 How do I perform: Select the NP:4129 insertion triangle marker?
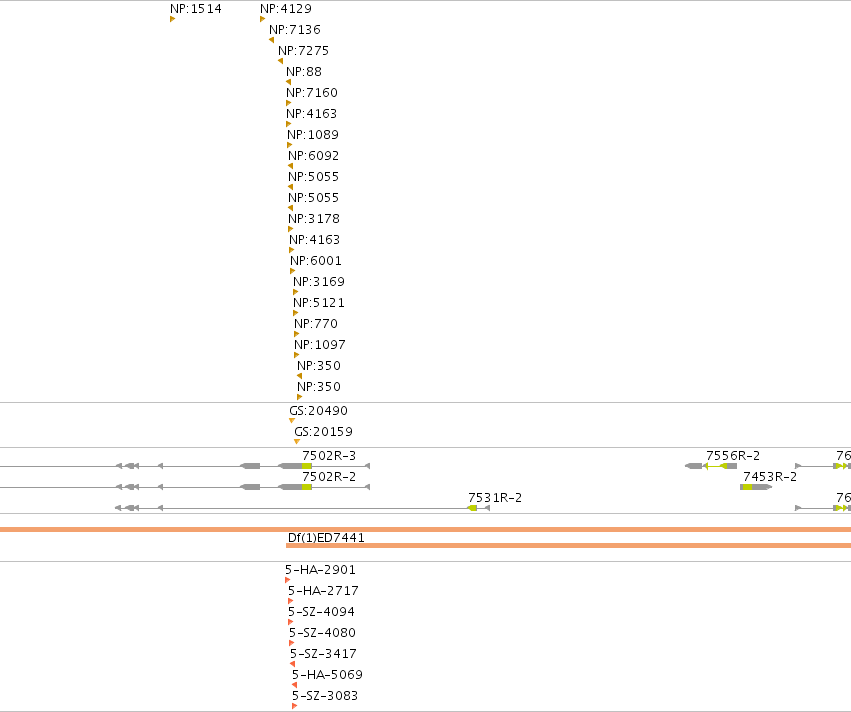coord(263,19)
